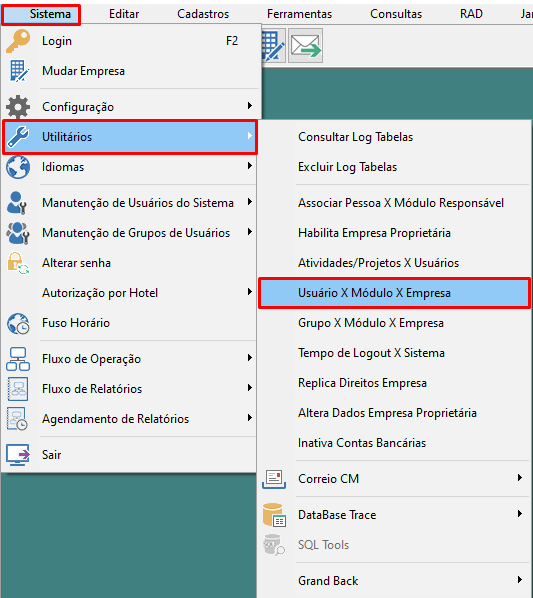Select Replica Direitos Empresa entry

pos(362,383)
